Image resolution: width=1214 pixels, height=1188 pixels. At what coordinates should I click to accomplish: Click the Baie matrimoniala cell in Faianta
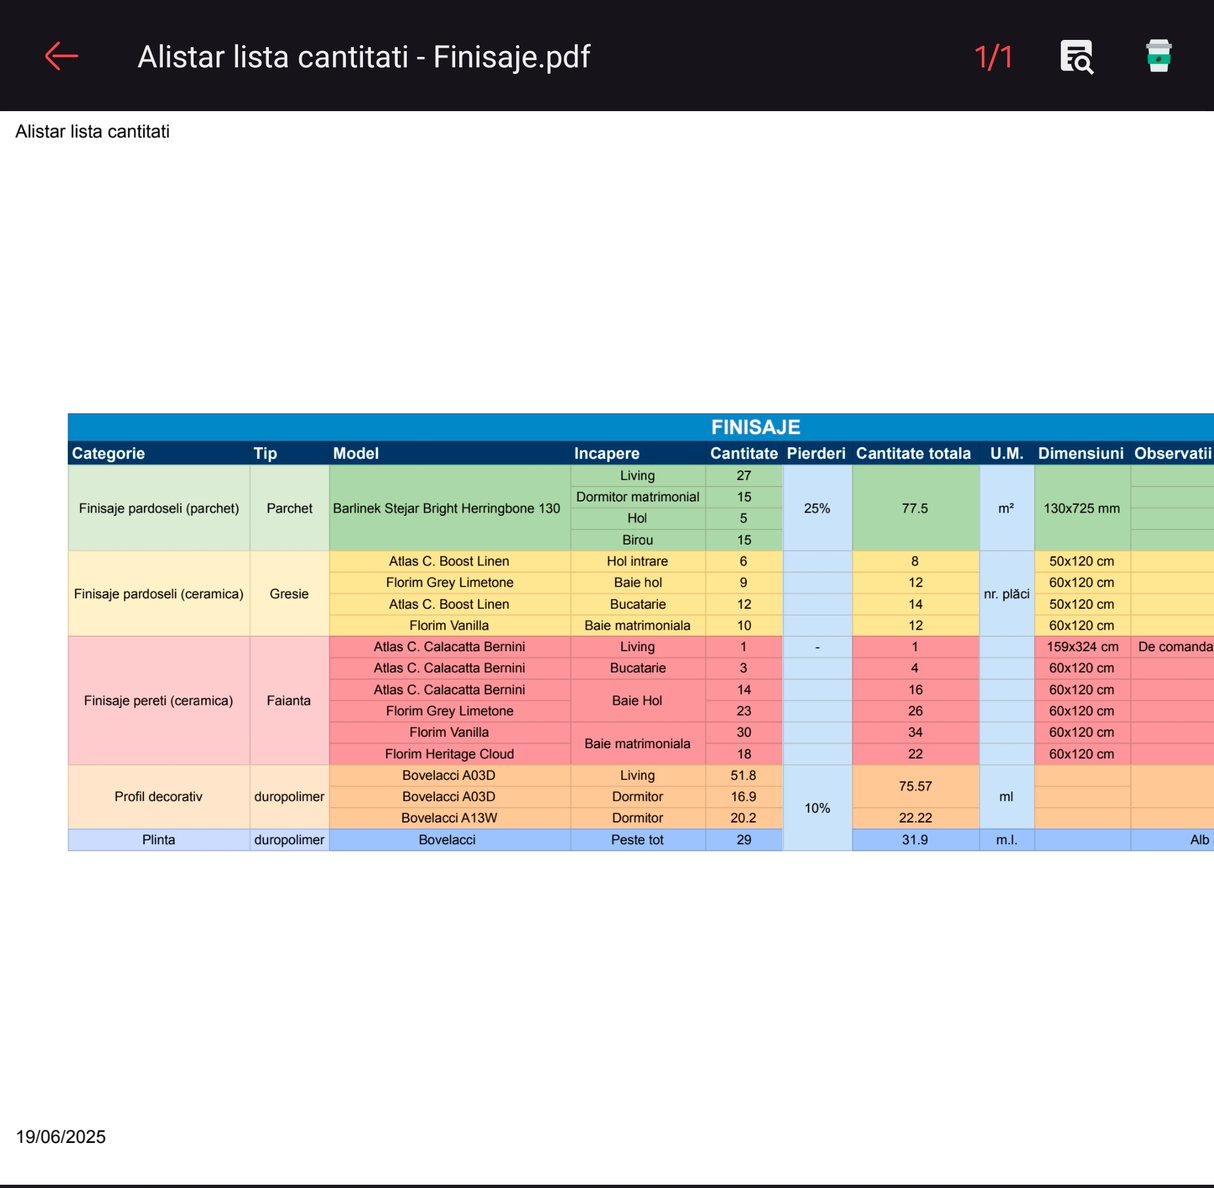tap(638, 744)
